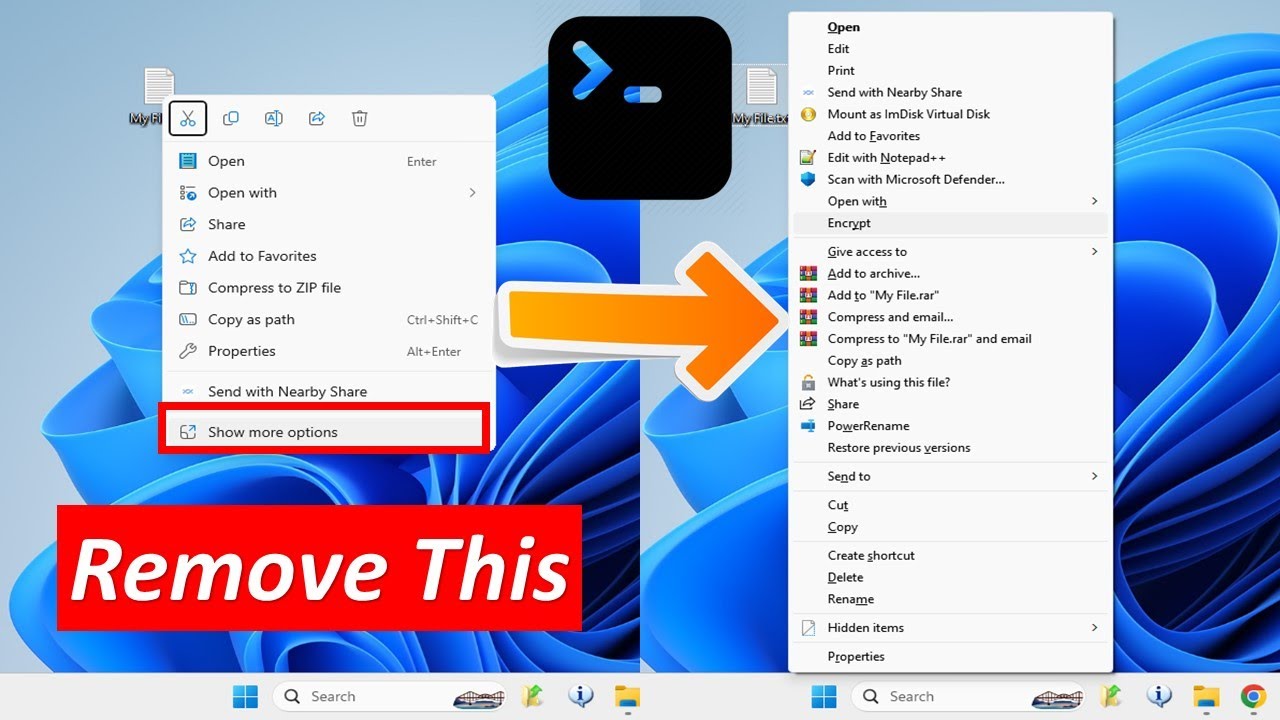Click the Rename icon in compact menu's top row
The image size is (1280, 720).
click(273, 119)
